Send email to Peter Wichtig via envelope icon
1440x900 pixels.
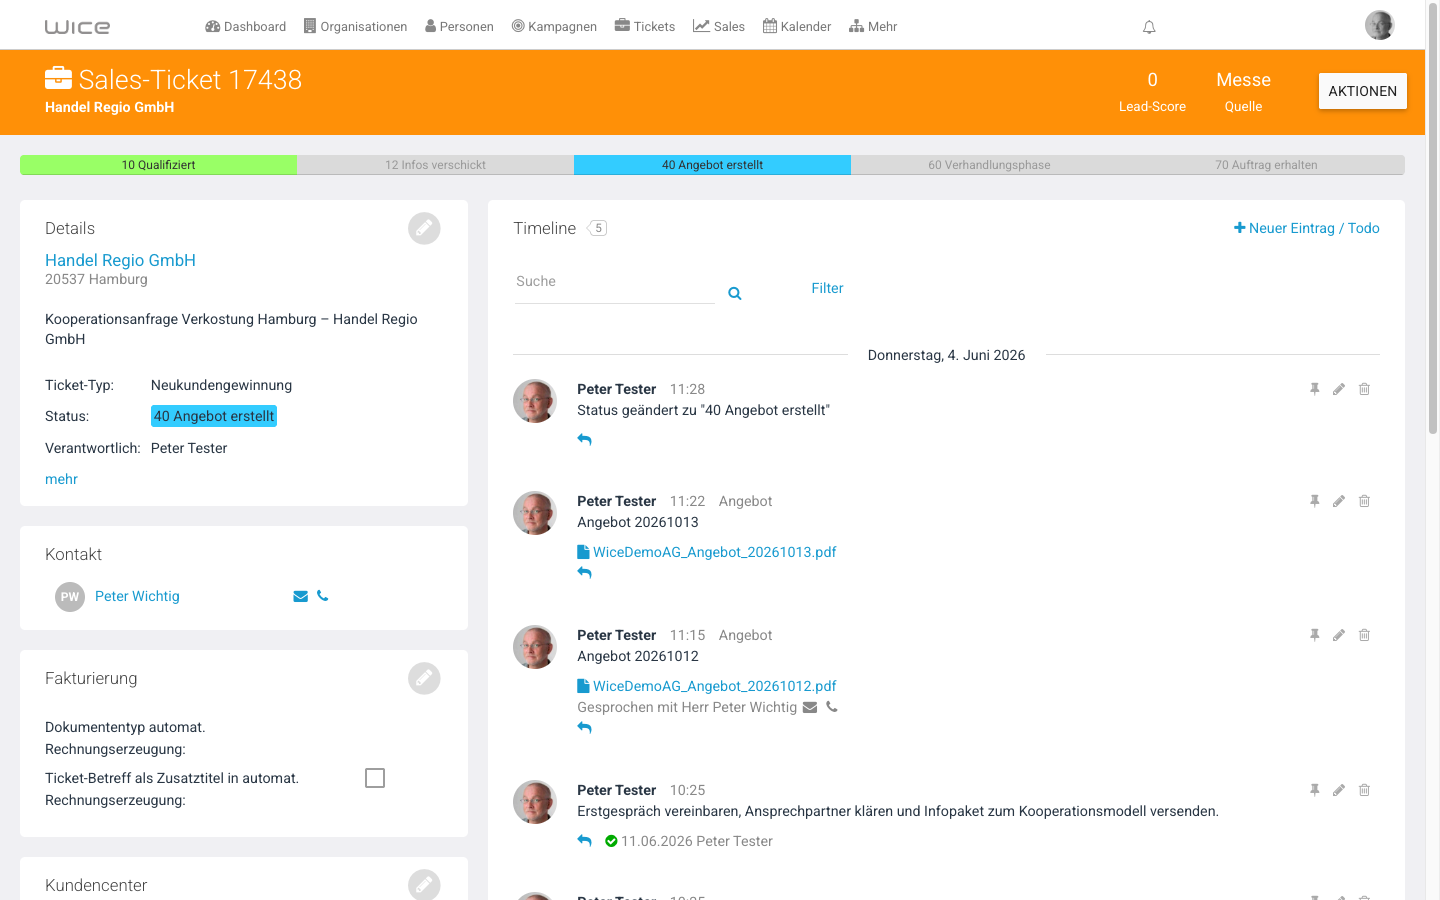click(300, 596)
